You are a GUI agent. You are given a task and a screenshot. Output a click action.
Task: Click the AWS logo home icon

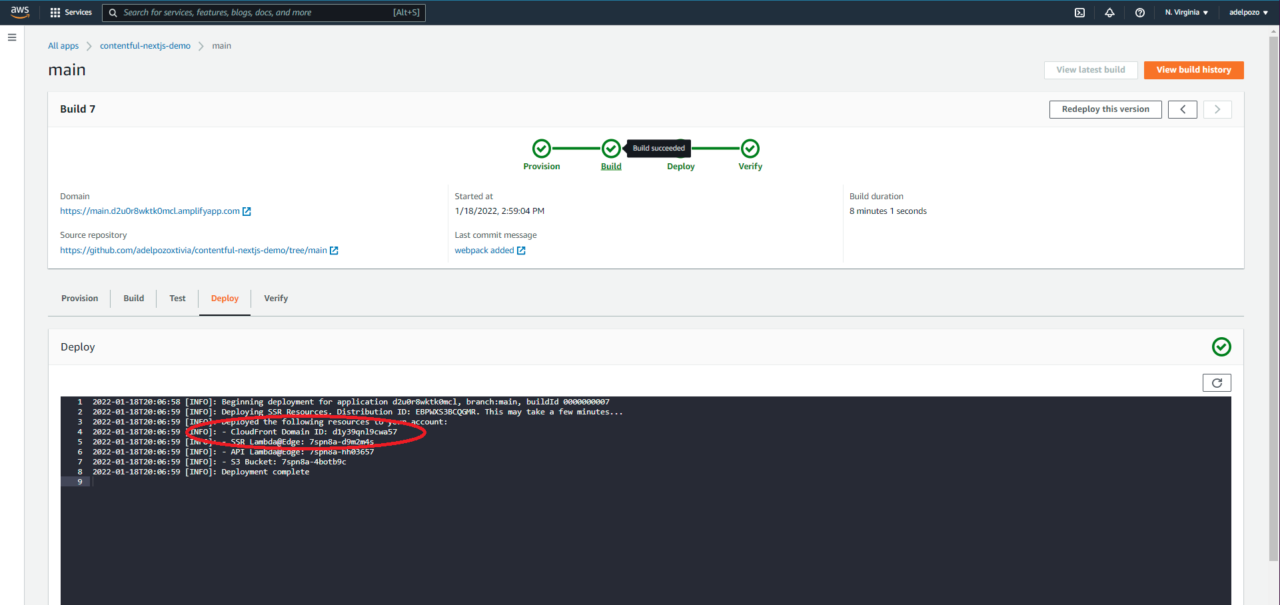pyautogui.click(x=20, y=12)
